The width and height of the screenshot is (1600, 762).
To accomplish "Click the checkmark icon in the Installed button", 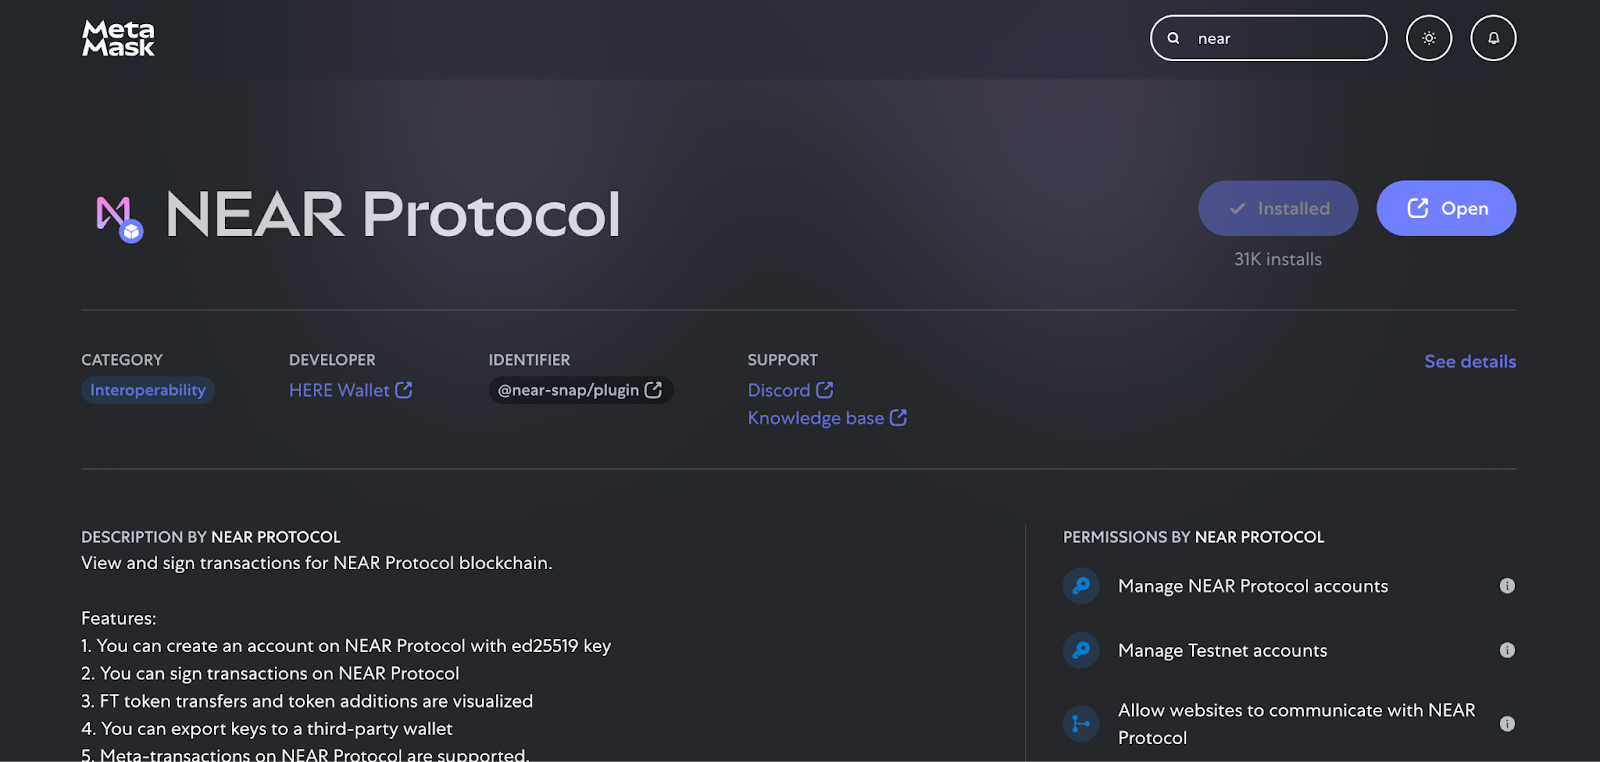I will click(x=1237, y=208).
